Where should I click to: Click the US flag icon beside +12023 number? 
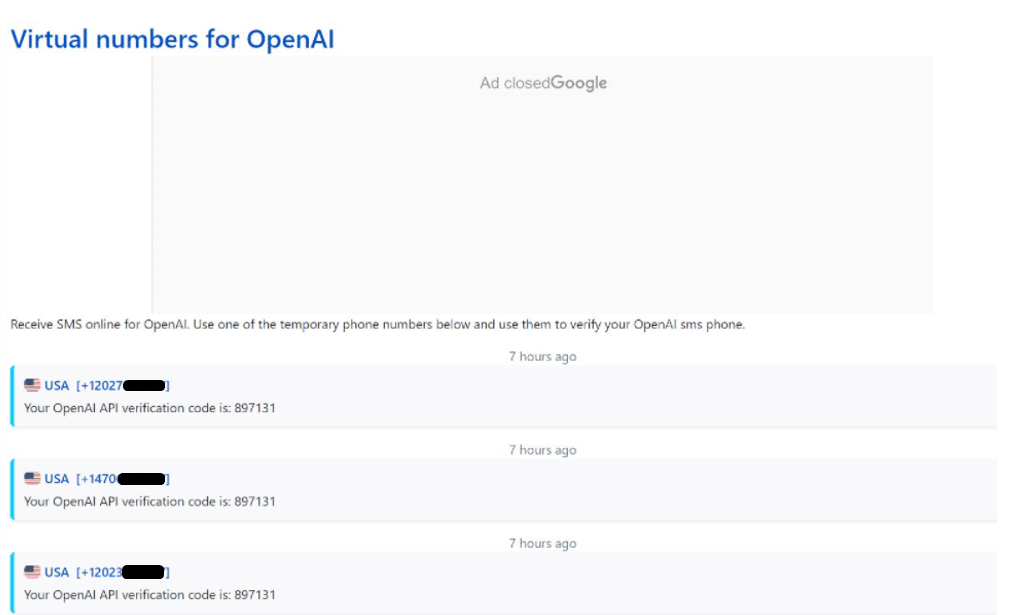click(32, 572)
